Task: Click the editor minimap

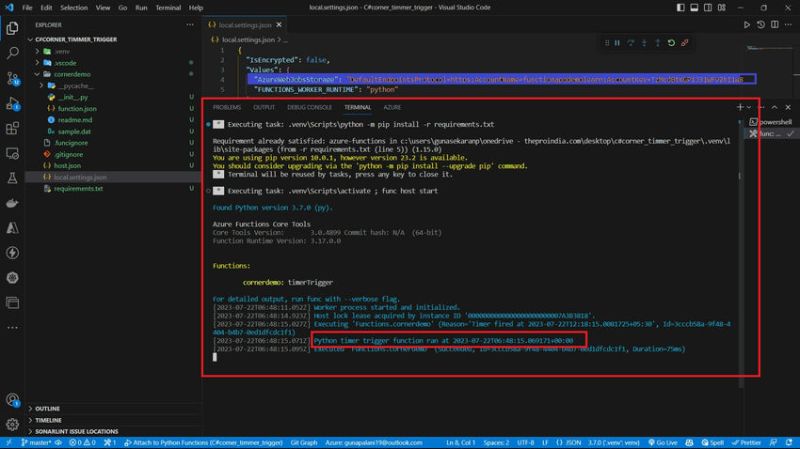Action: click(x=769, y=48)
